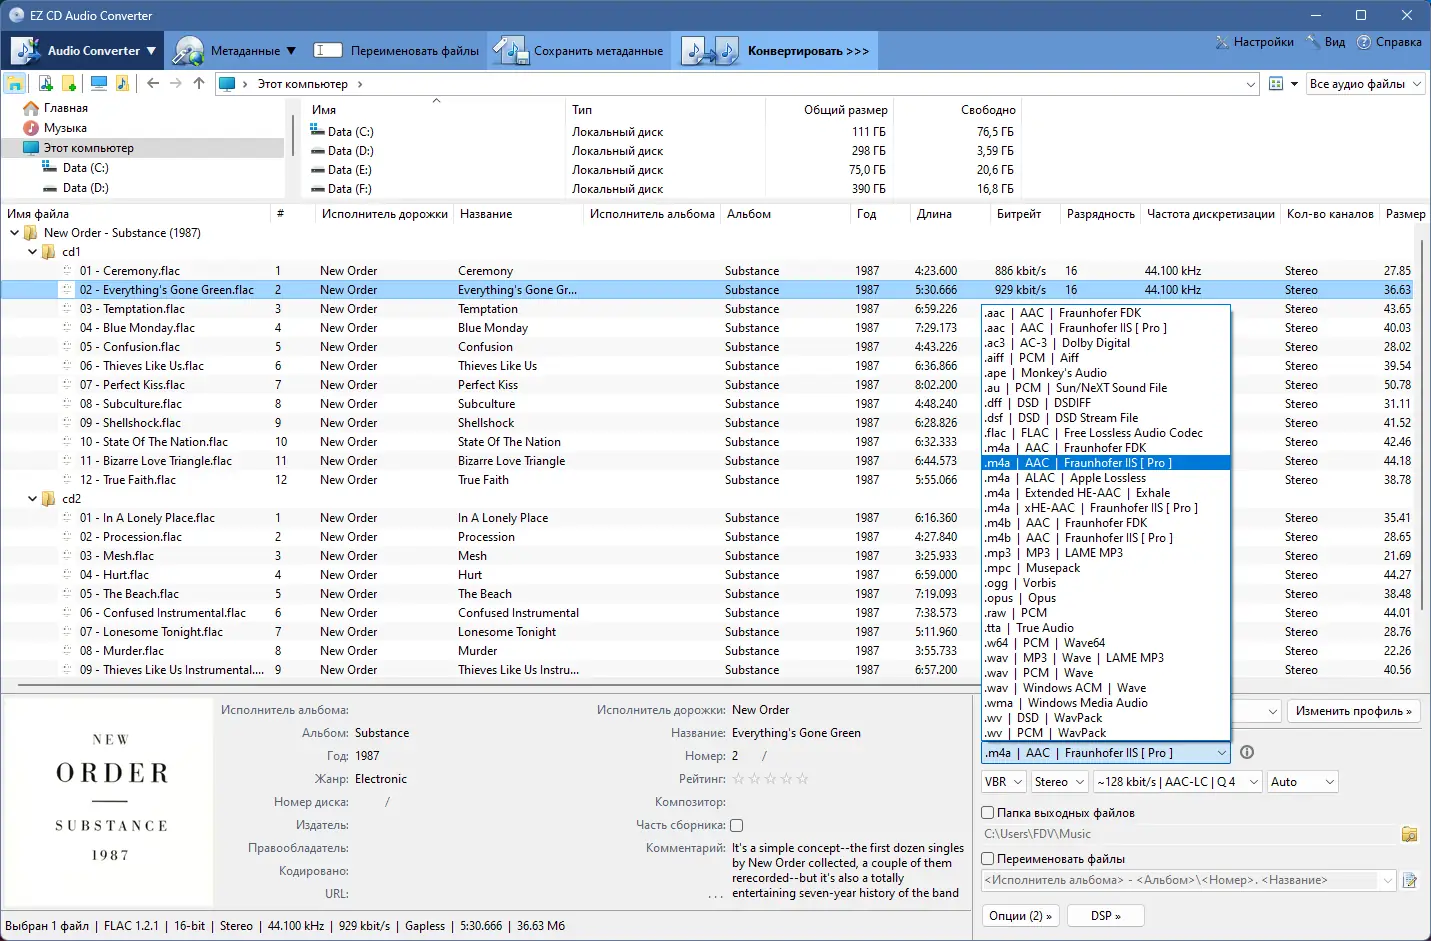Image resolution: width=1431 pixels, height=941 pixels.
Task: Click the Переименовать файлы text-field icon
Action: click(326, 50)
